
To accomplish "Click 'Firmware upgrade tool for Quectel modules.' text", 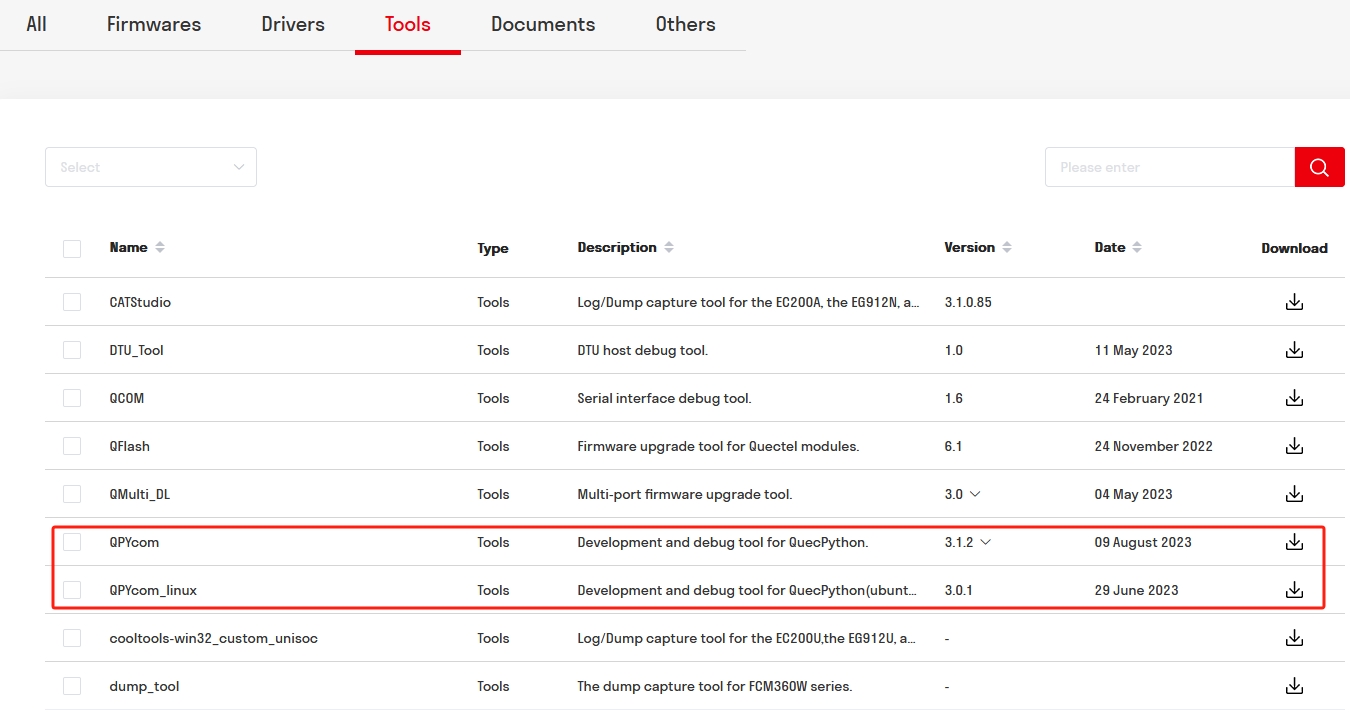I will pos(718,446).
